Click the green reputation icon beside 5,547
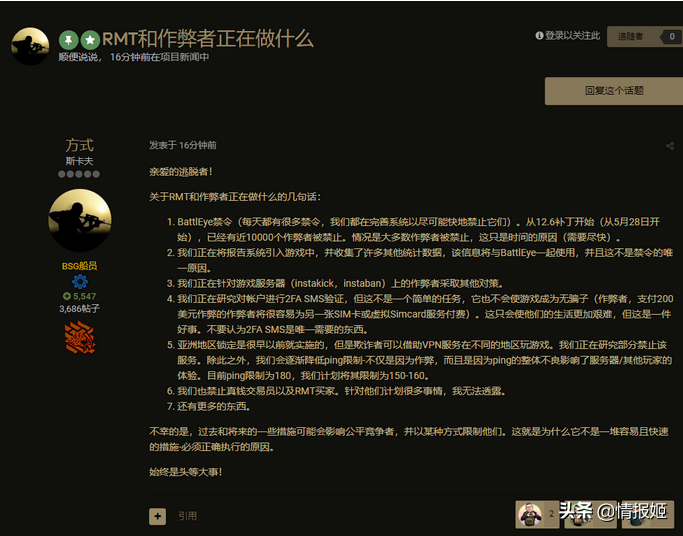This screenshot has width=683, height=536. [67, 296]
